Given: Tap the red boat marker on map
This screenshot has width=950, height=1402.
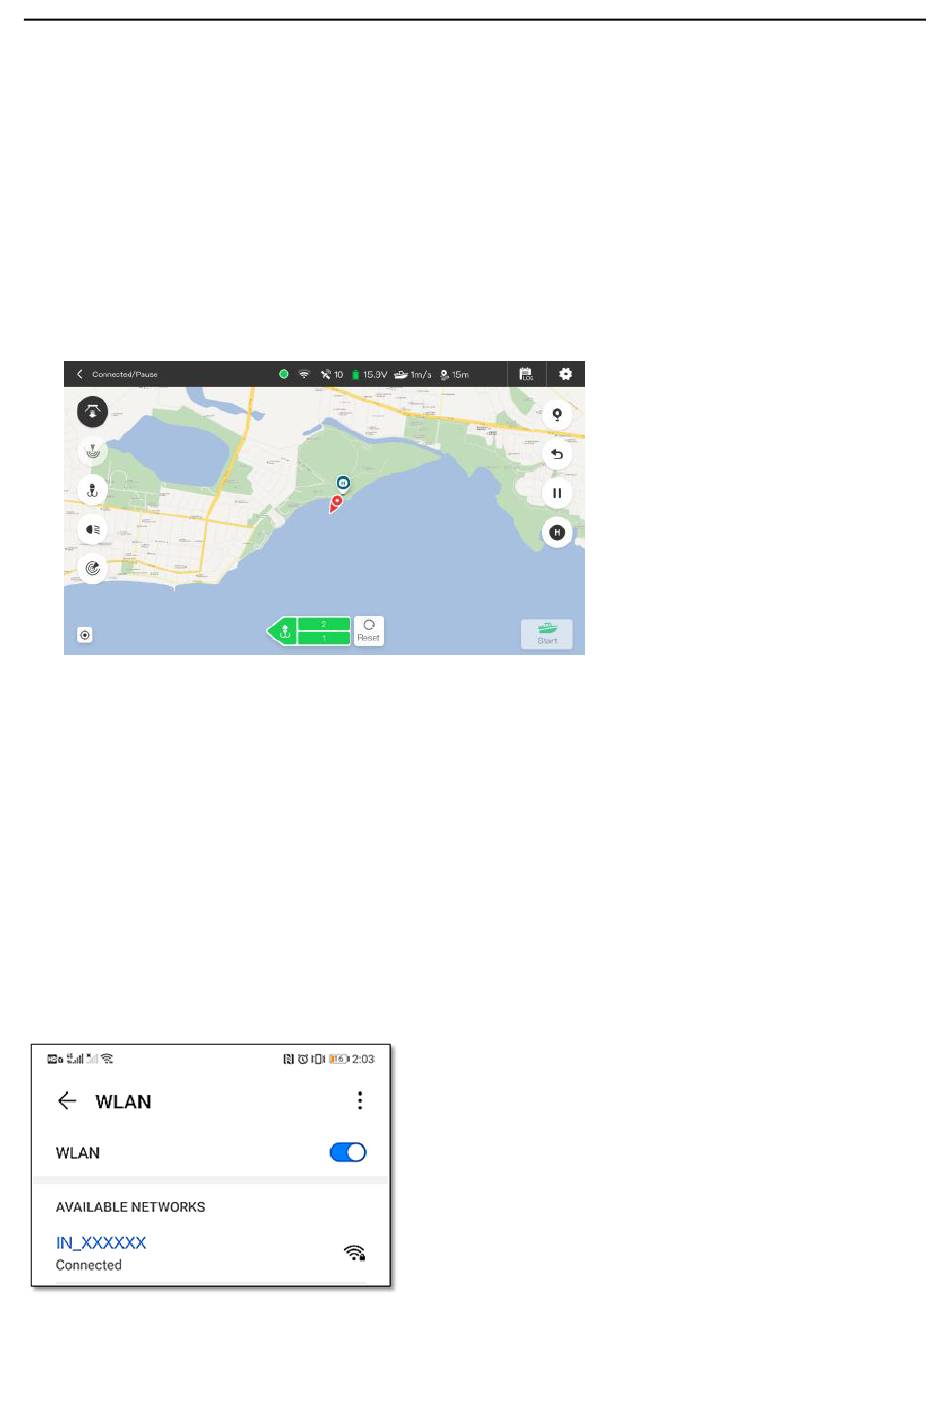Looking at the screenshot, I should [x=336, y=504].
